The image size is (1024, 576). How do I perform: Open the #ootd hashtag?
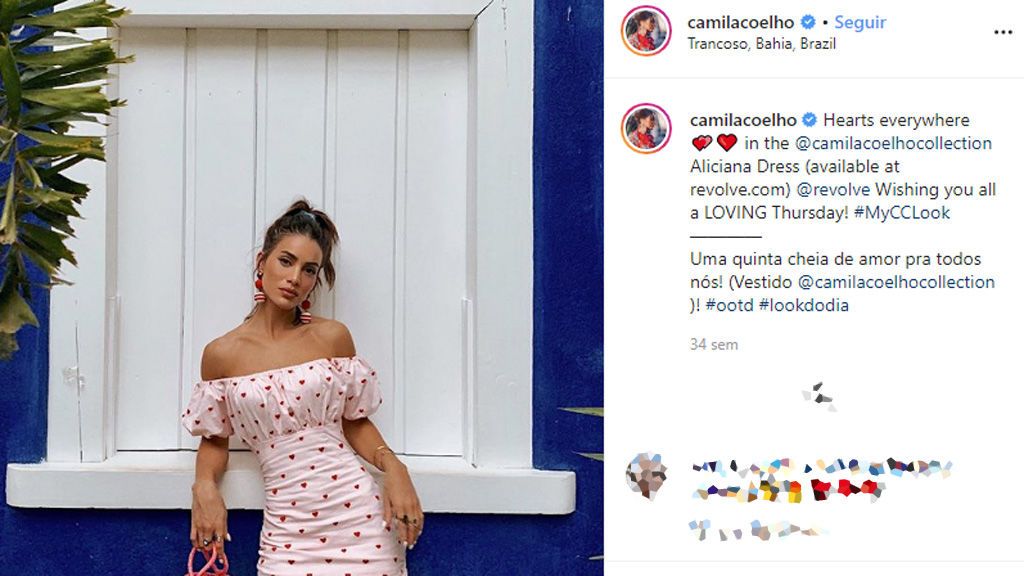[729, 305]
